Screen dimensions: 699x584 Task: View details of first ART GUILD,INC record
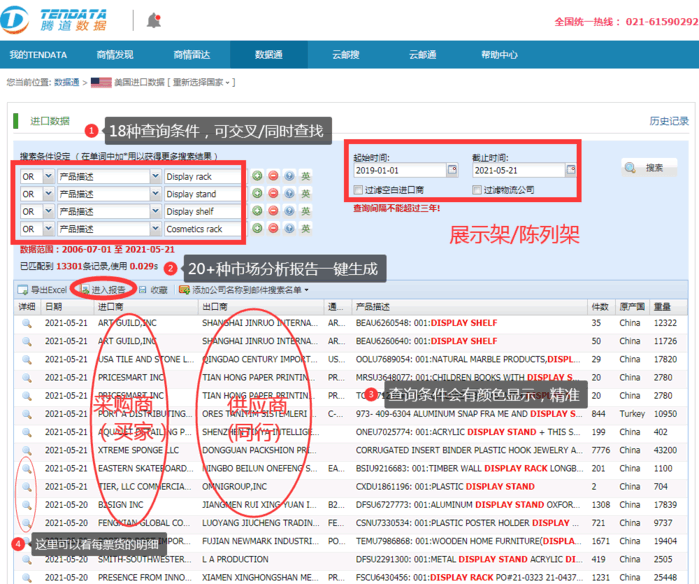pyautogui.click(x=27, y=324)
